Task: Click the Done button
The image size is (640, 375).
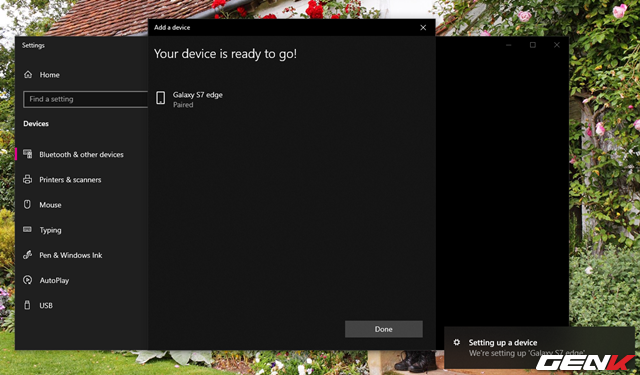Action: tap(384, 329)
